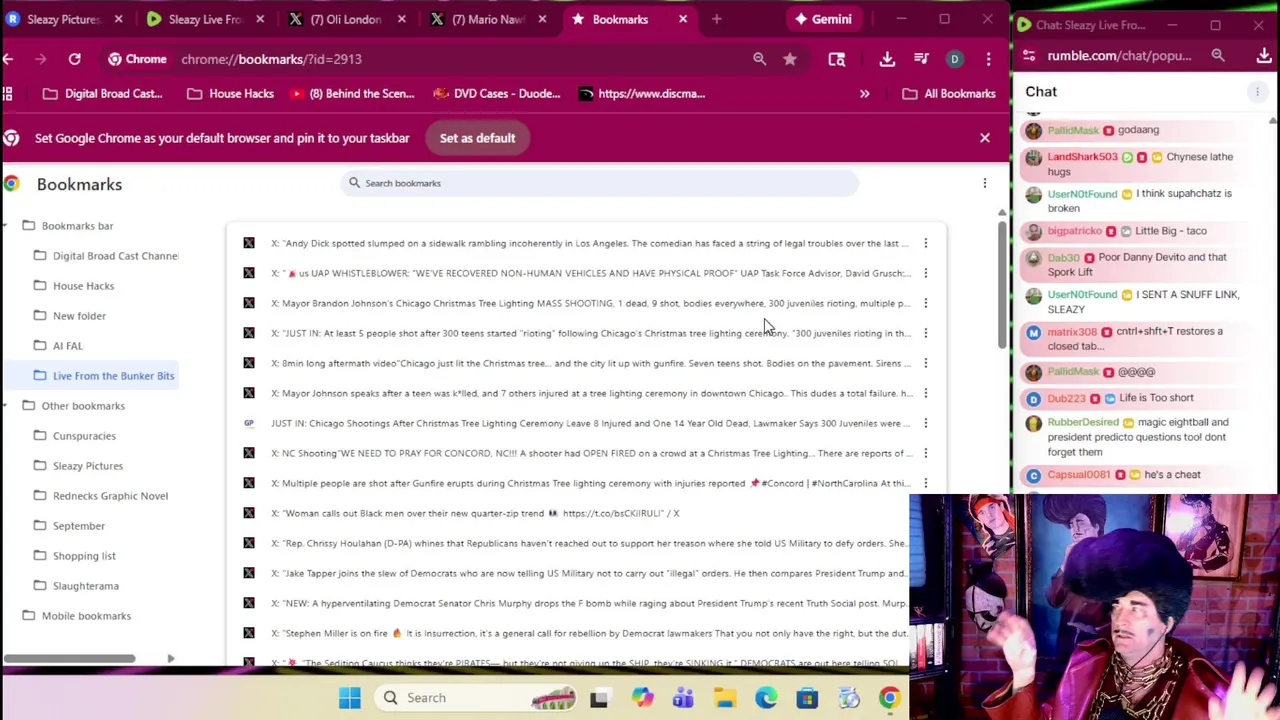Select the Rednecks Graphic Novel folder
The width and height of the screenshot is (1280, 720).
click(110, 496)
